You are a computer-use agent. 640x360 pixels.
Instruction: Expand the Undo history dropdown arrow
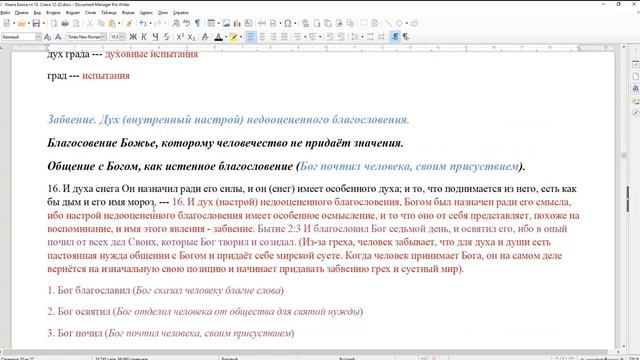(150, 23)
